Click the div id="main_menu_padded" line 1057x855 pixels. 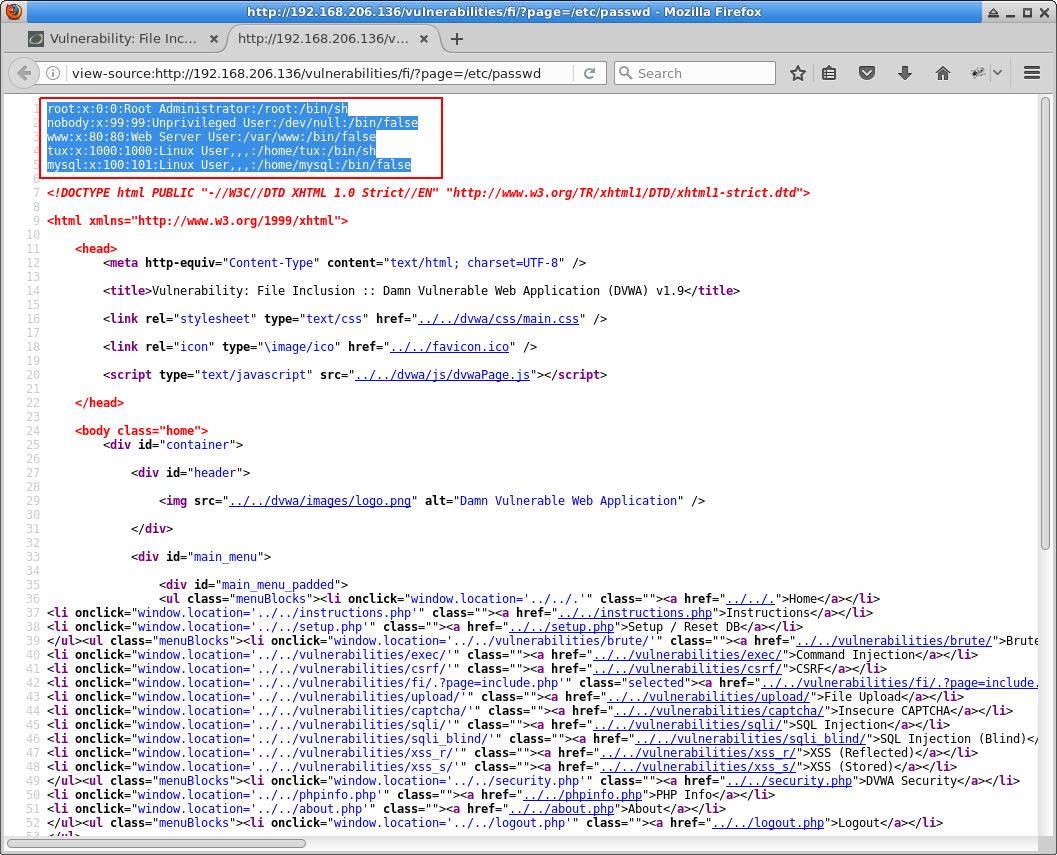(253, 585)
